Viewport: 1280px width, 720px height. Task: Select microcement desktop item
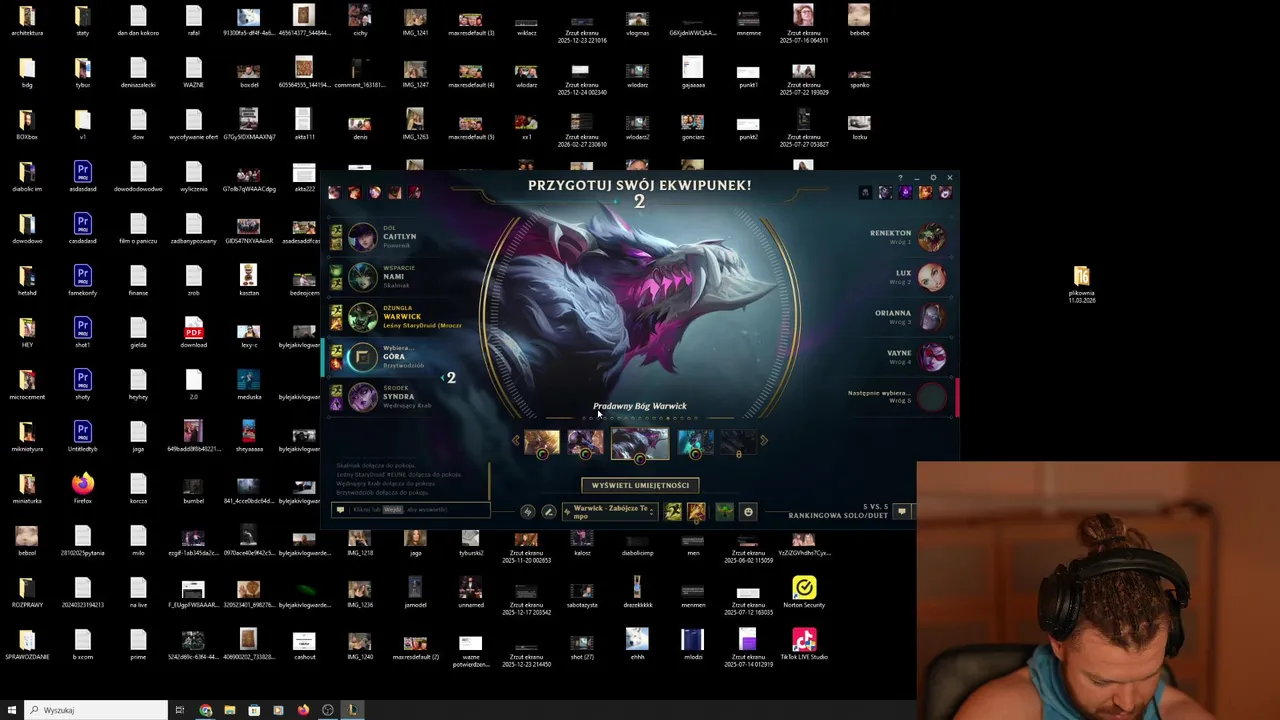click(27, 386)
